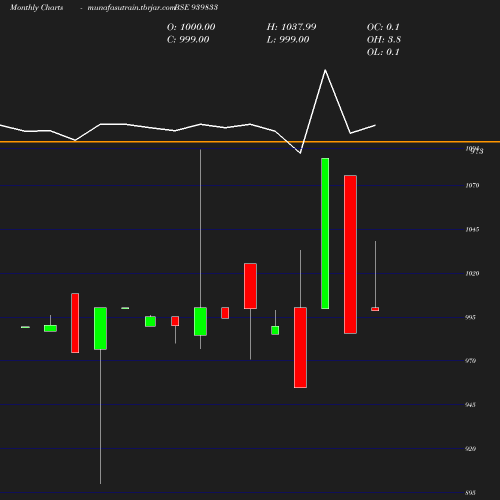Click the close value 'C: 999.00'

click(x=188, y=40)
